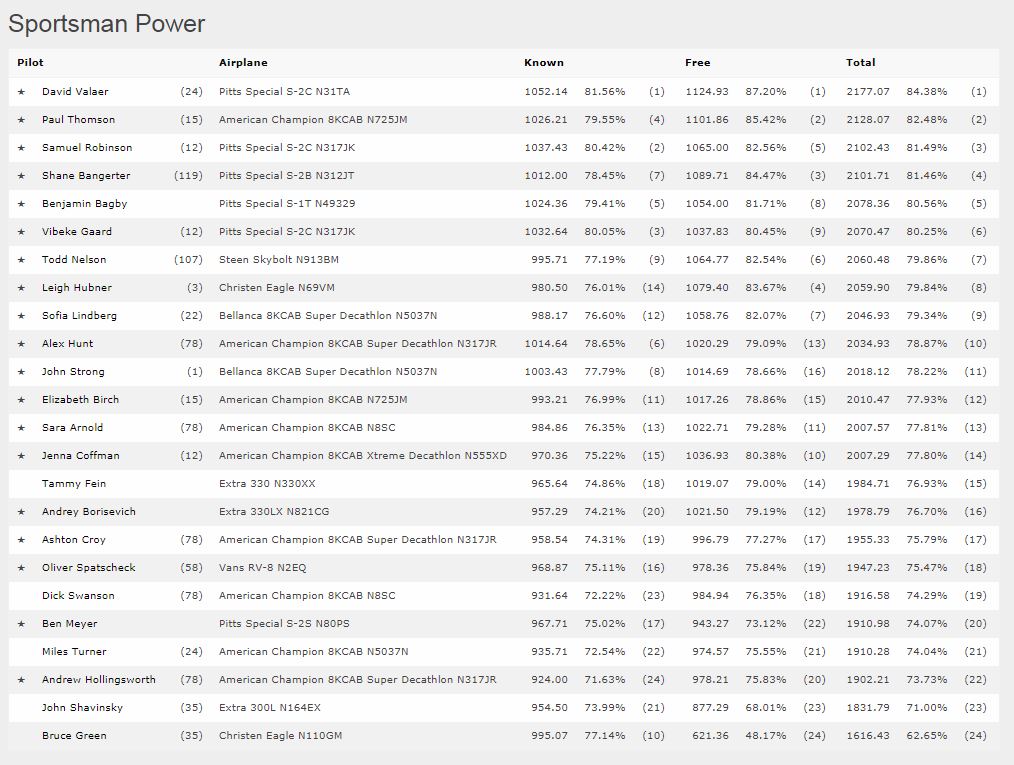Click the star icon beside Vibeke Gaard
The height and width of the screenshot is (765, 1014).
coord(21,232)
